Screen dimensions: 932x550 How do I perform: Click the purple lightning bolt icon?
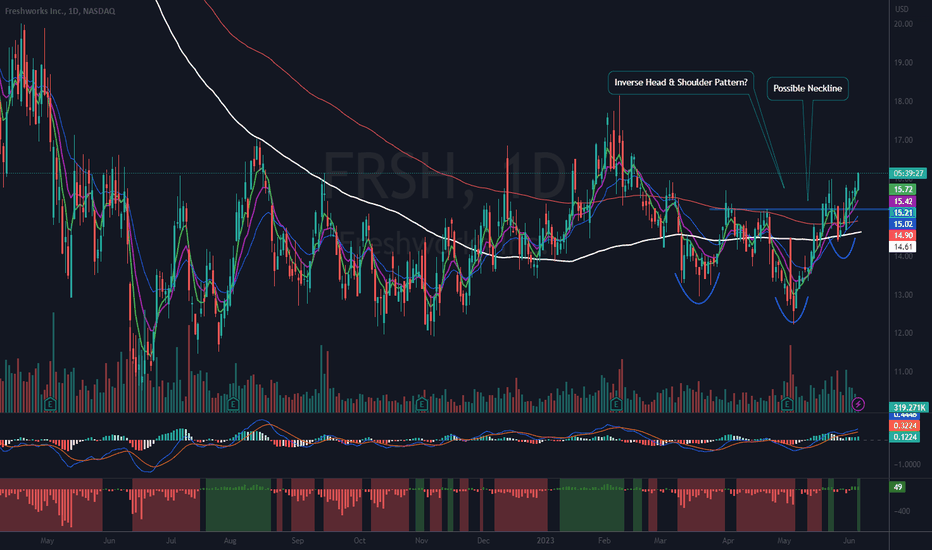pyautogui.click(x=858, y=404)
